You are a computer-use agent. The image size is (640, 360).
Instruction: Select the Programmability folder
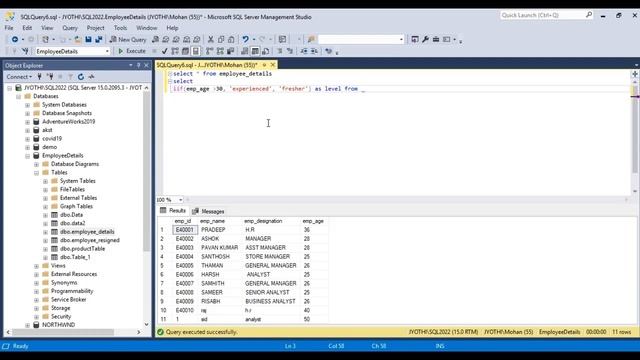[72, 291]
